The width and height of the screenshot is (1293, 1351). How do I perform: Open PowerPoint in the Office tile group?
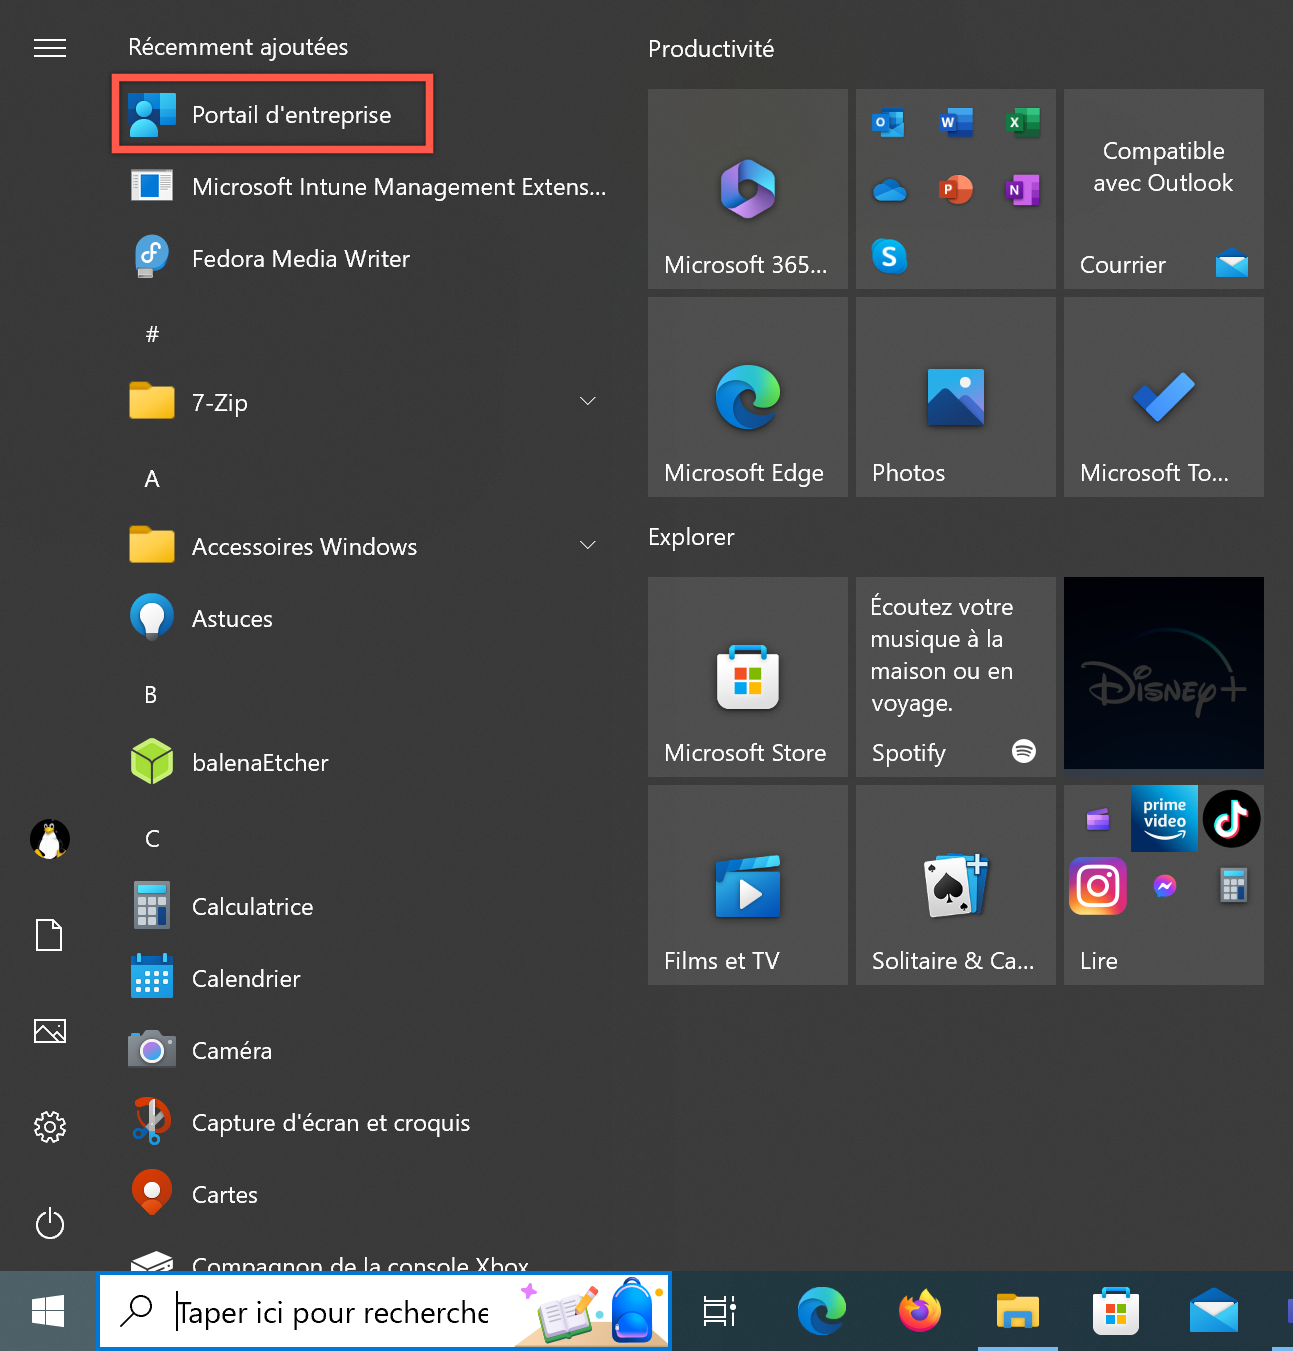[x=956, y=189]
